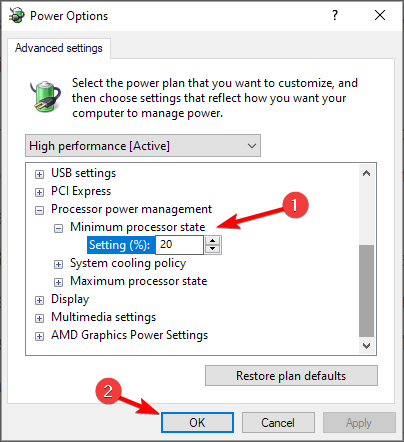Viewport: 404px width, 442px height.
Task: Collapse Minimum processor state node
Action: (58, 228)
